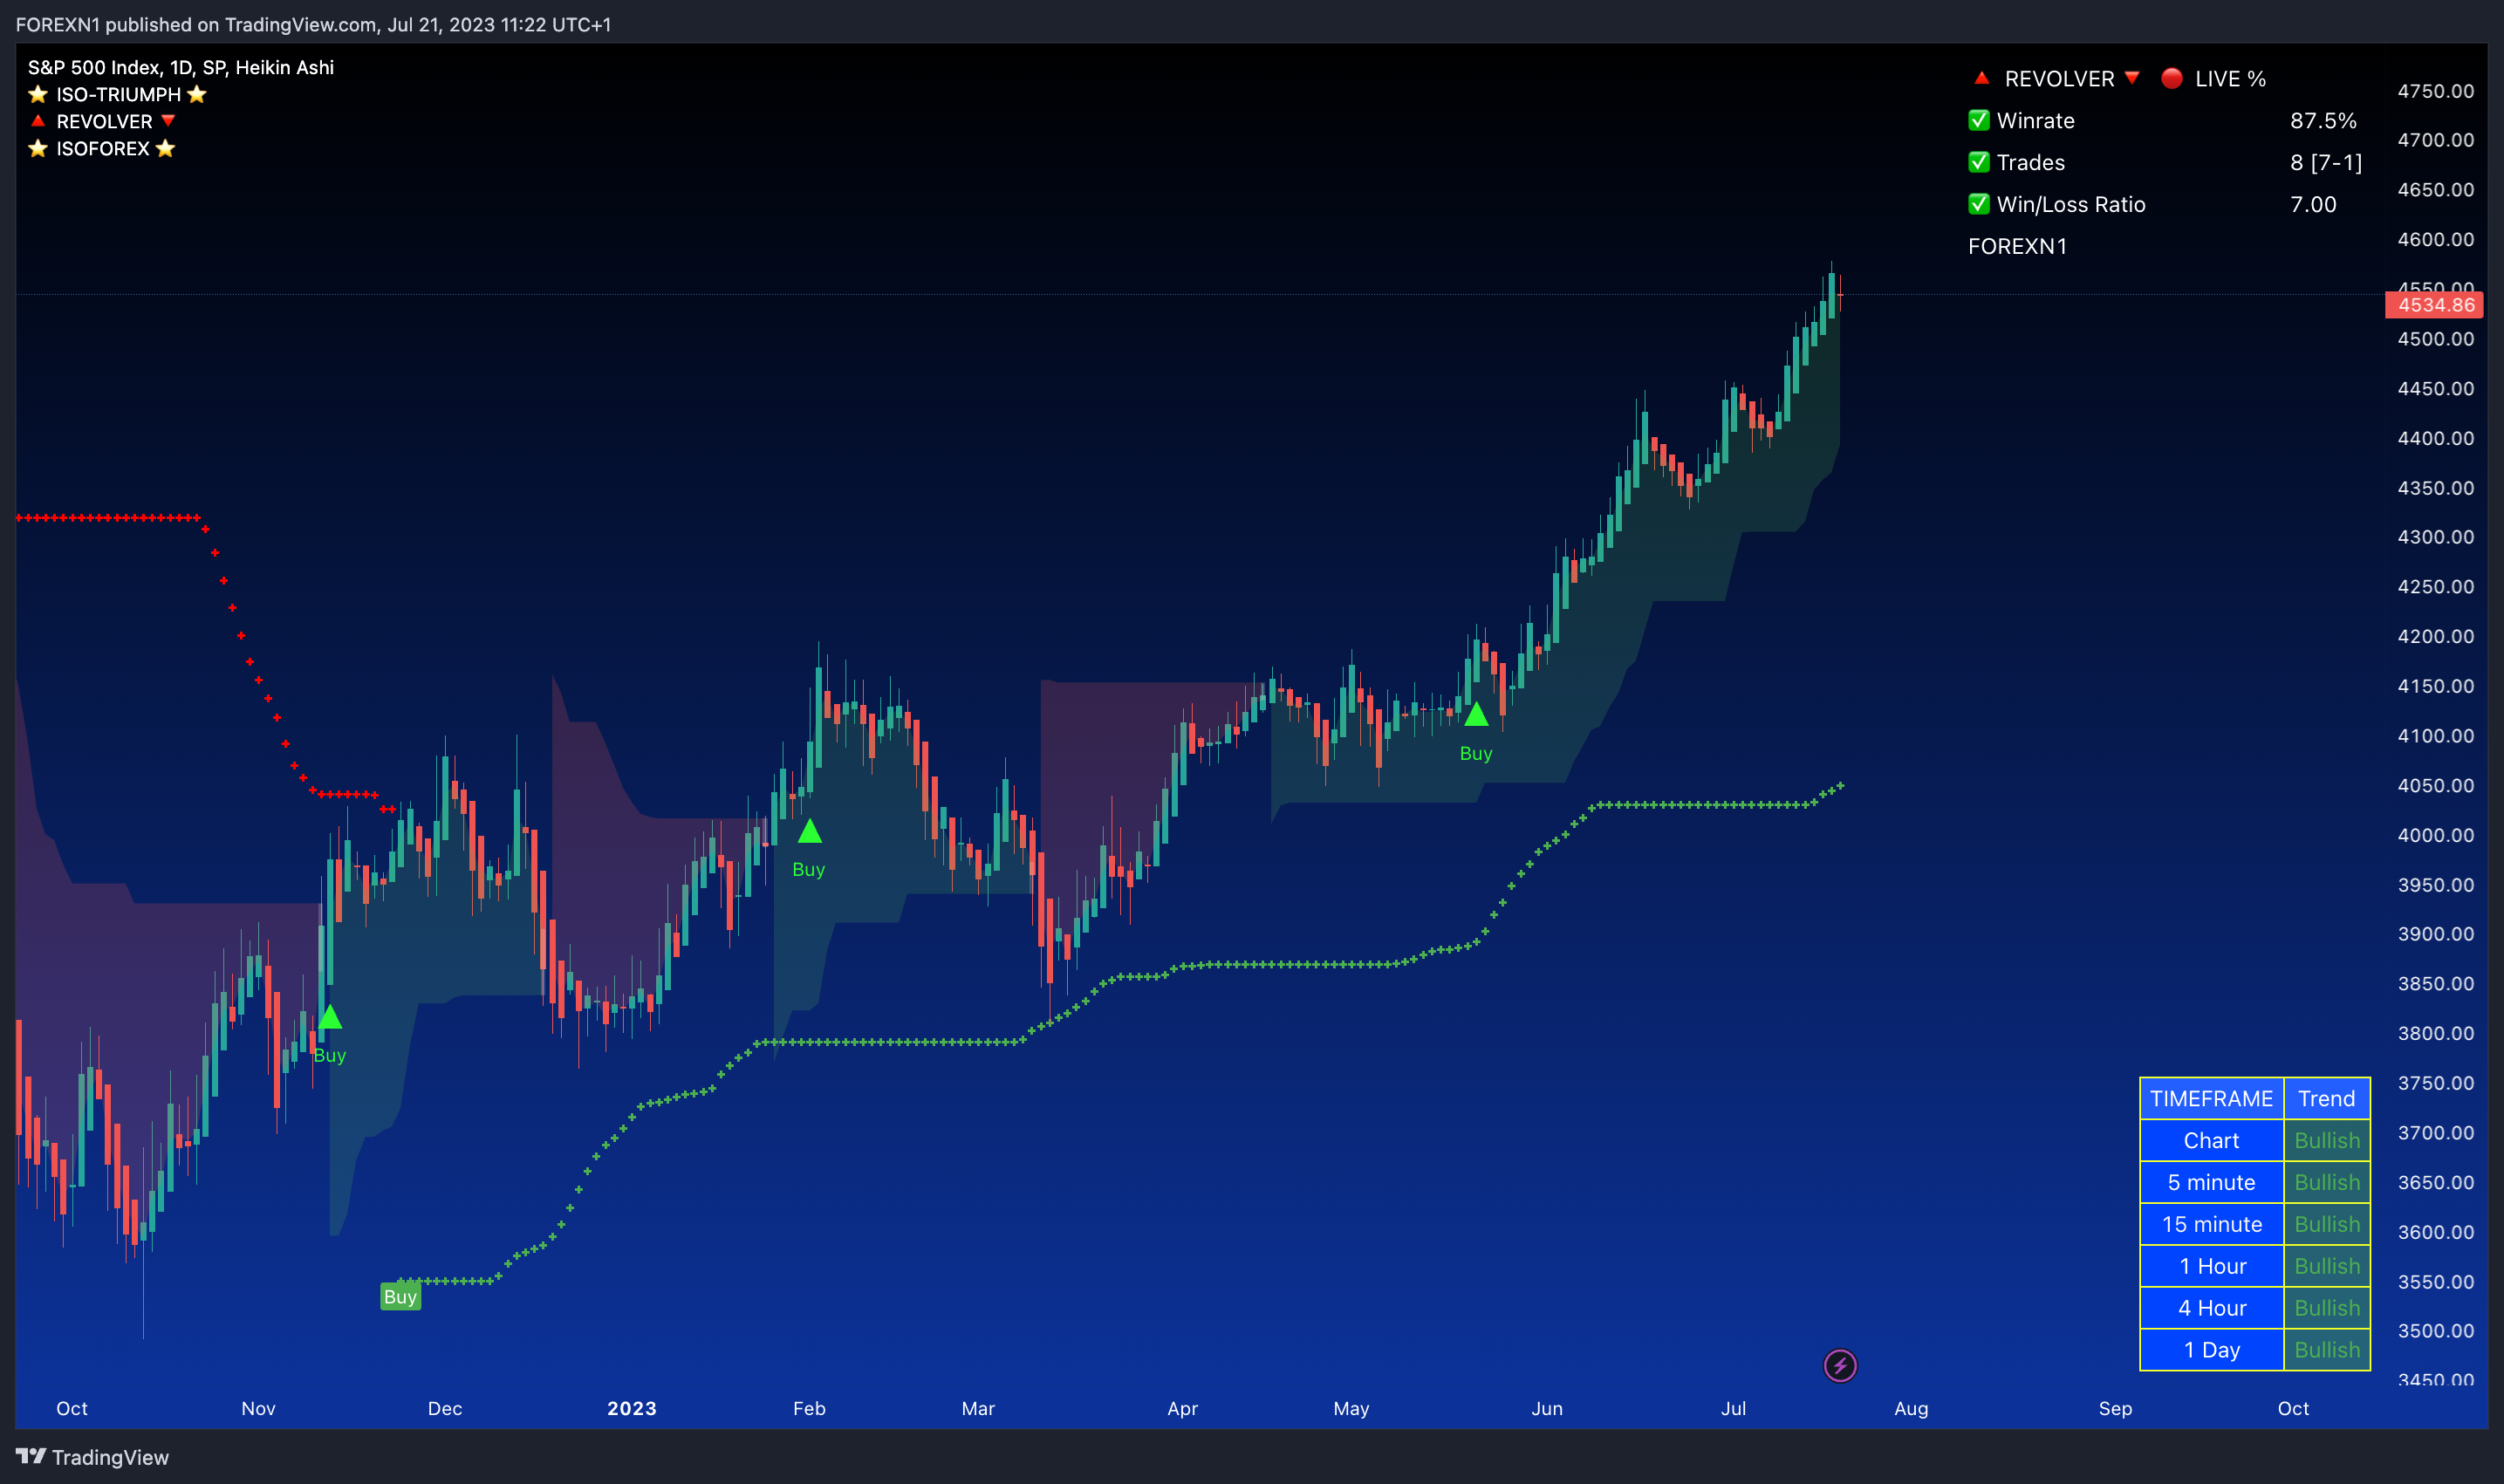2504x1484 pixels.
Task: Click the Trend header cell
Action: [2326, 1098]
